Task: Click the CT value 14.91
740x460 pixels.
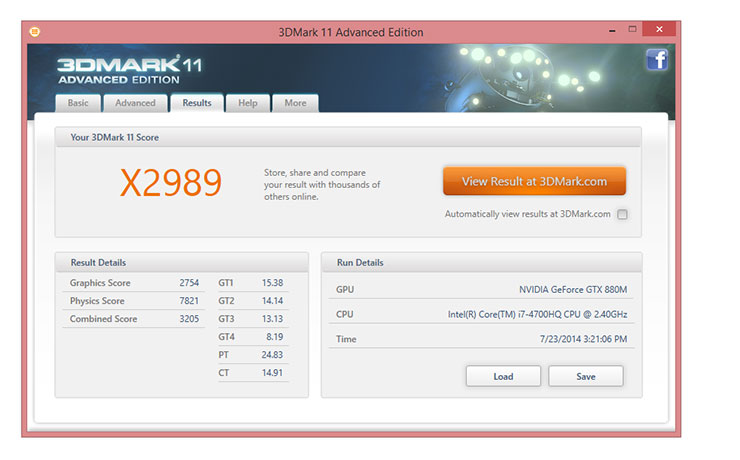Action: point(272,372)
